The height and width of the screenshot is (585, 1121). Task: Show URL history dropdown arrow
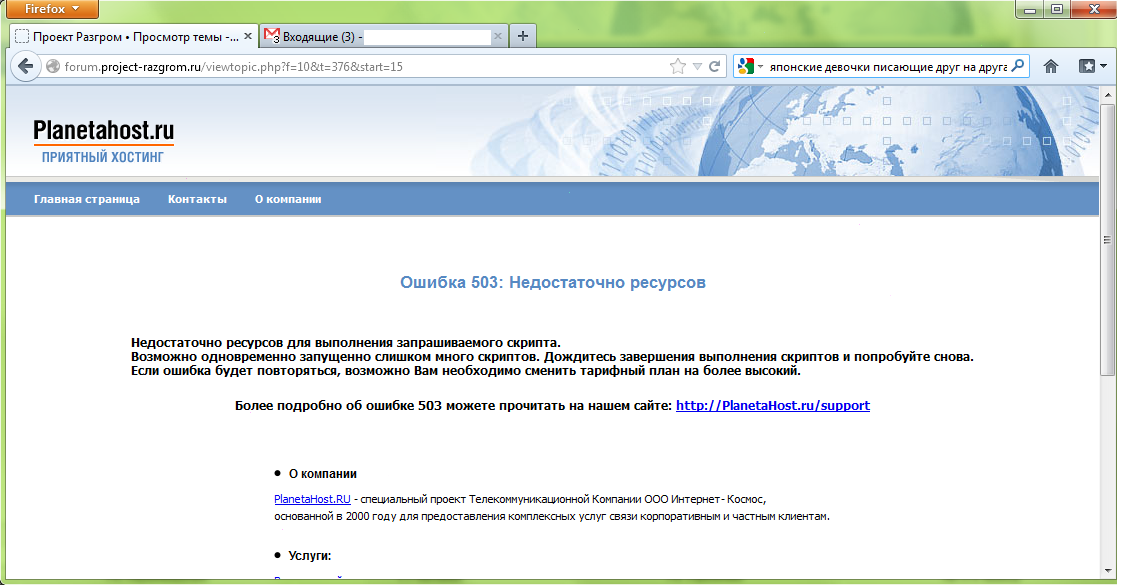tap(697, 67)
